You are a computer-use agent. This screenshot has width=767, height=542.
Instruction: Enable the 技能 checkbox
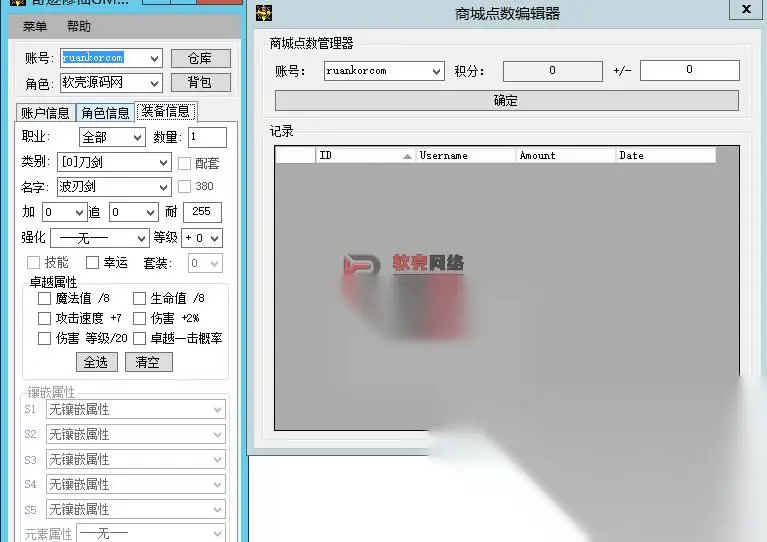tap(33, 263)
